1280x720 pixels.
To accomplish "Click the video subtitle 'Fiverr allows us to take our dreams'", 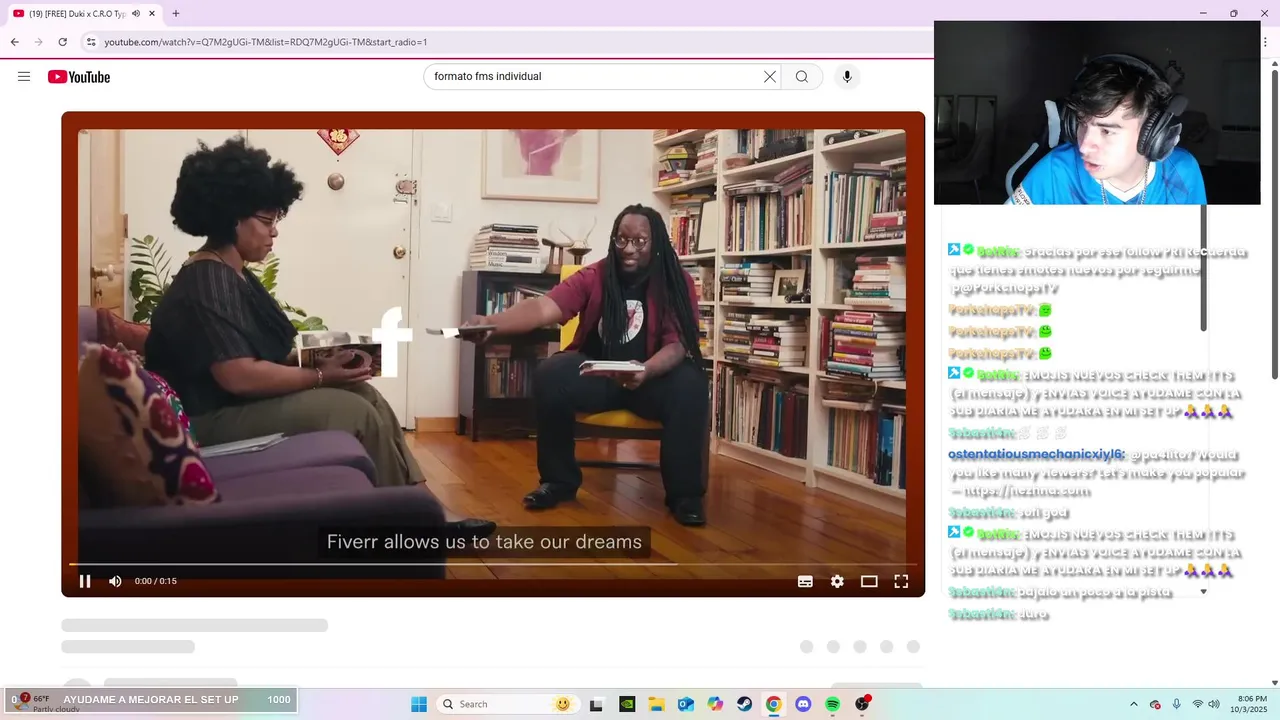I will [x=484, y=542].
